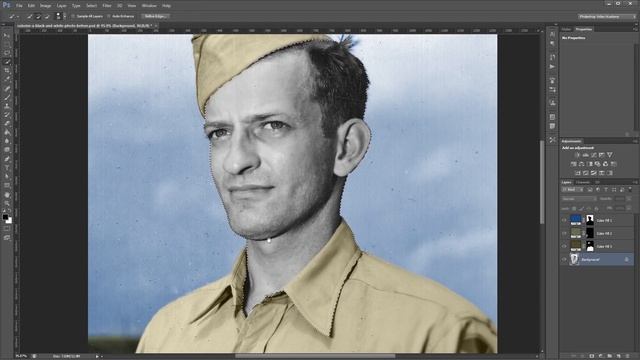The width and height of the screenshot is (640, 360).
Task: Select the Pen tool
Action: click(7, 159)
